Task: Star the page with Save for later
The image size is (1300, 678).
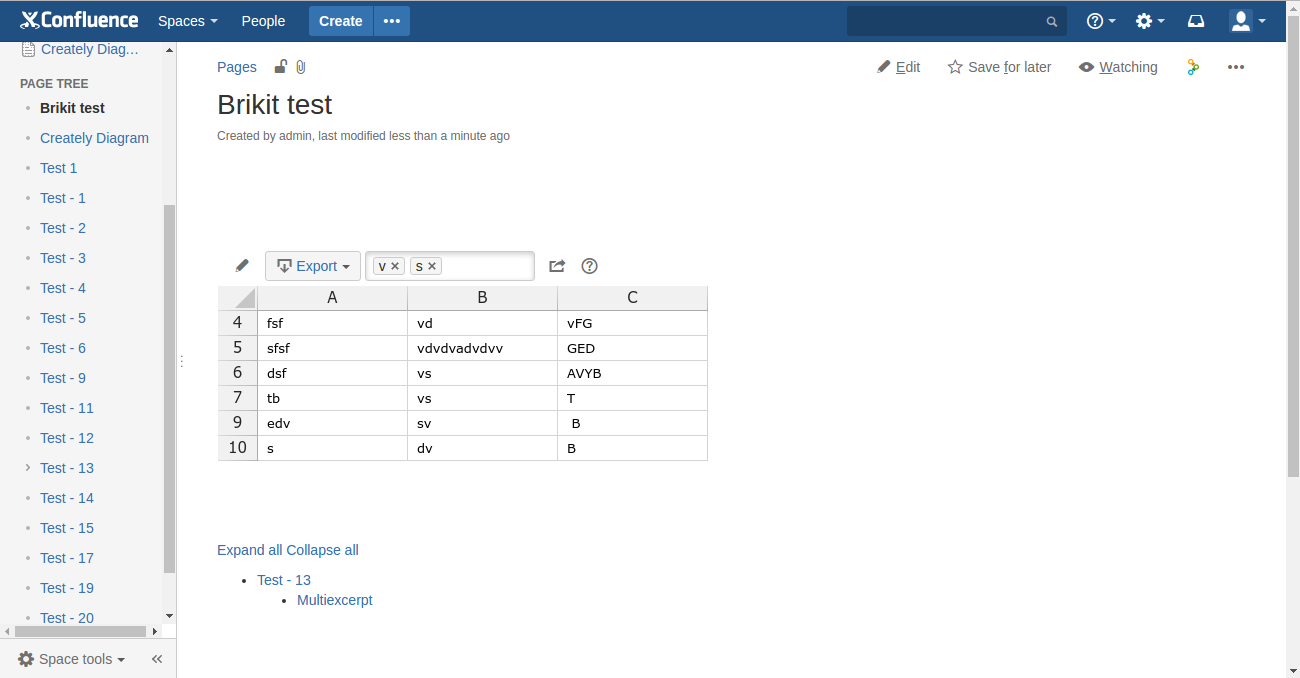Action: 998,67
